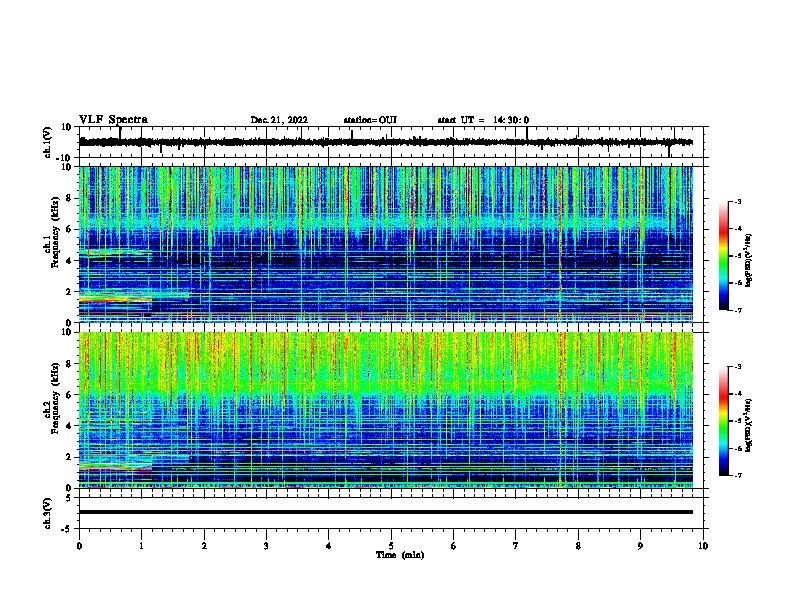Image resolution: width=792 pixels, height=612 pixels.
Task: Click the "station=OUI" header text
Action: coord(370,120)
